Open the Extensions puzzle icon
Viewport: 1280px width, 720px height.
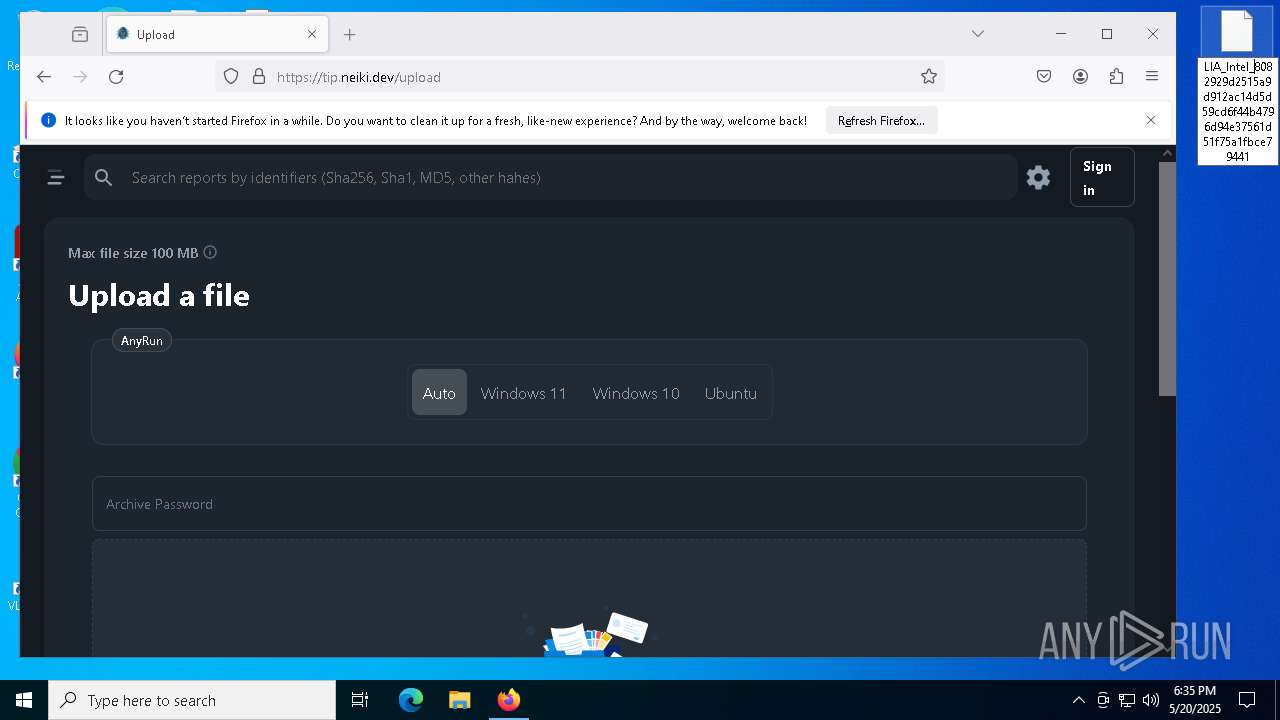pos(1116,77)
